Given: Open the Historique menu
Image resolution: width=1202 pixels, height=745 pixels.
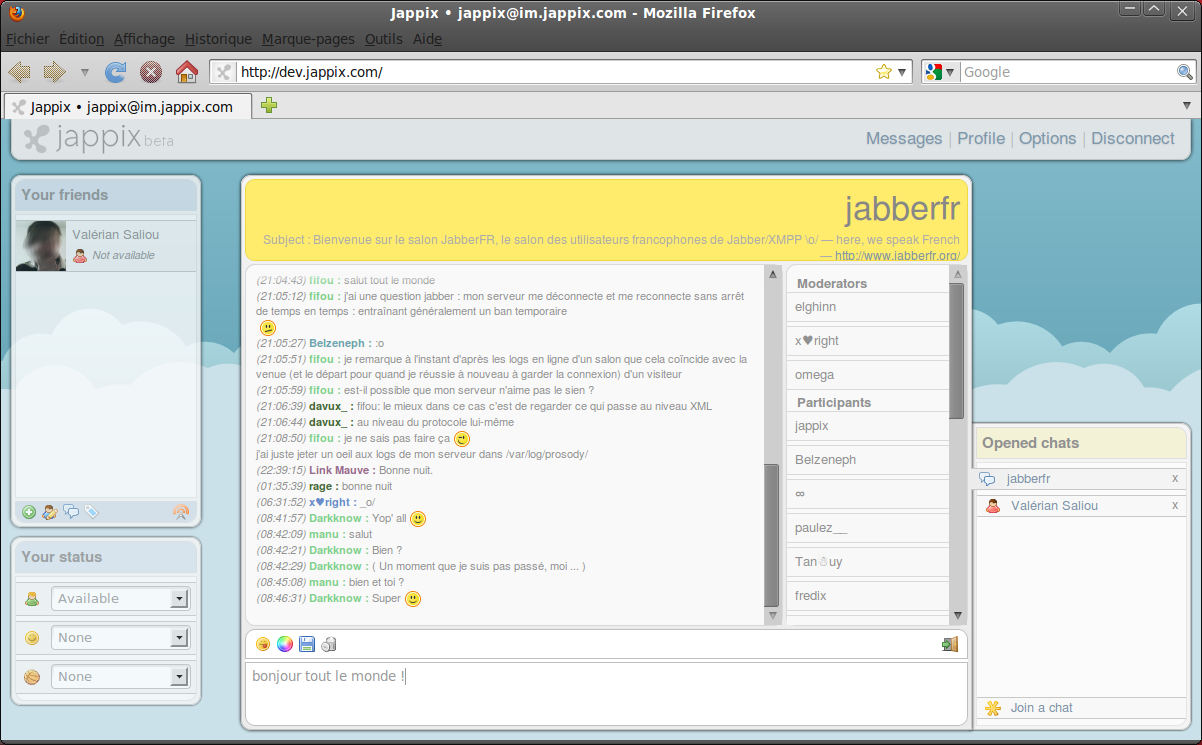Looking at the screenshot, I should click(218, 39).
